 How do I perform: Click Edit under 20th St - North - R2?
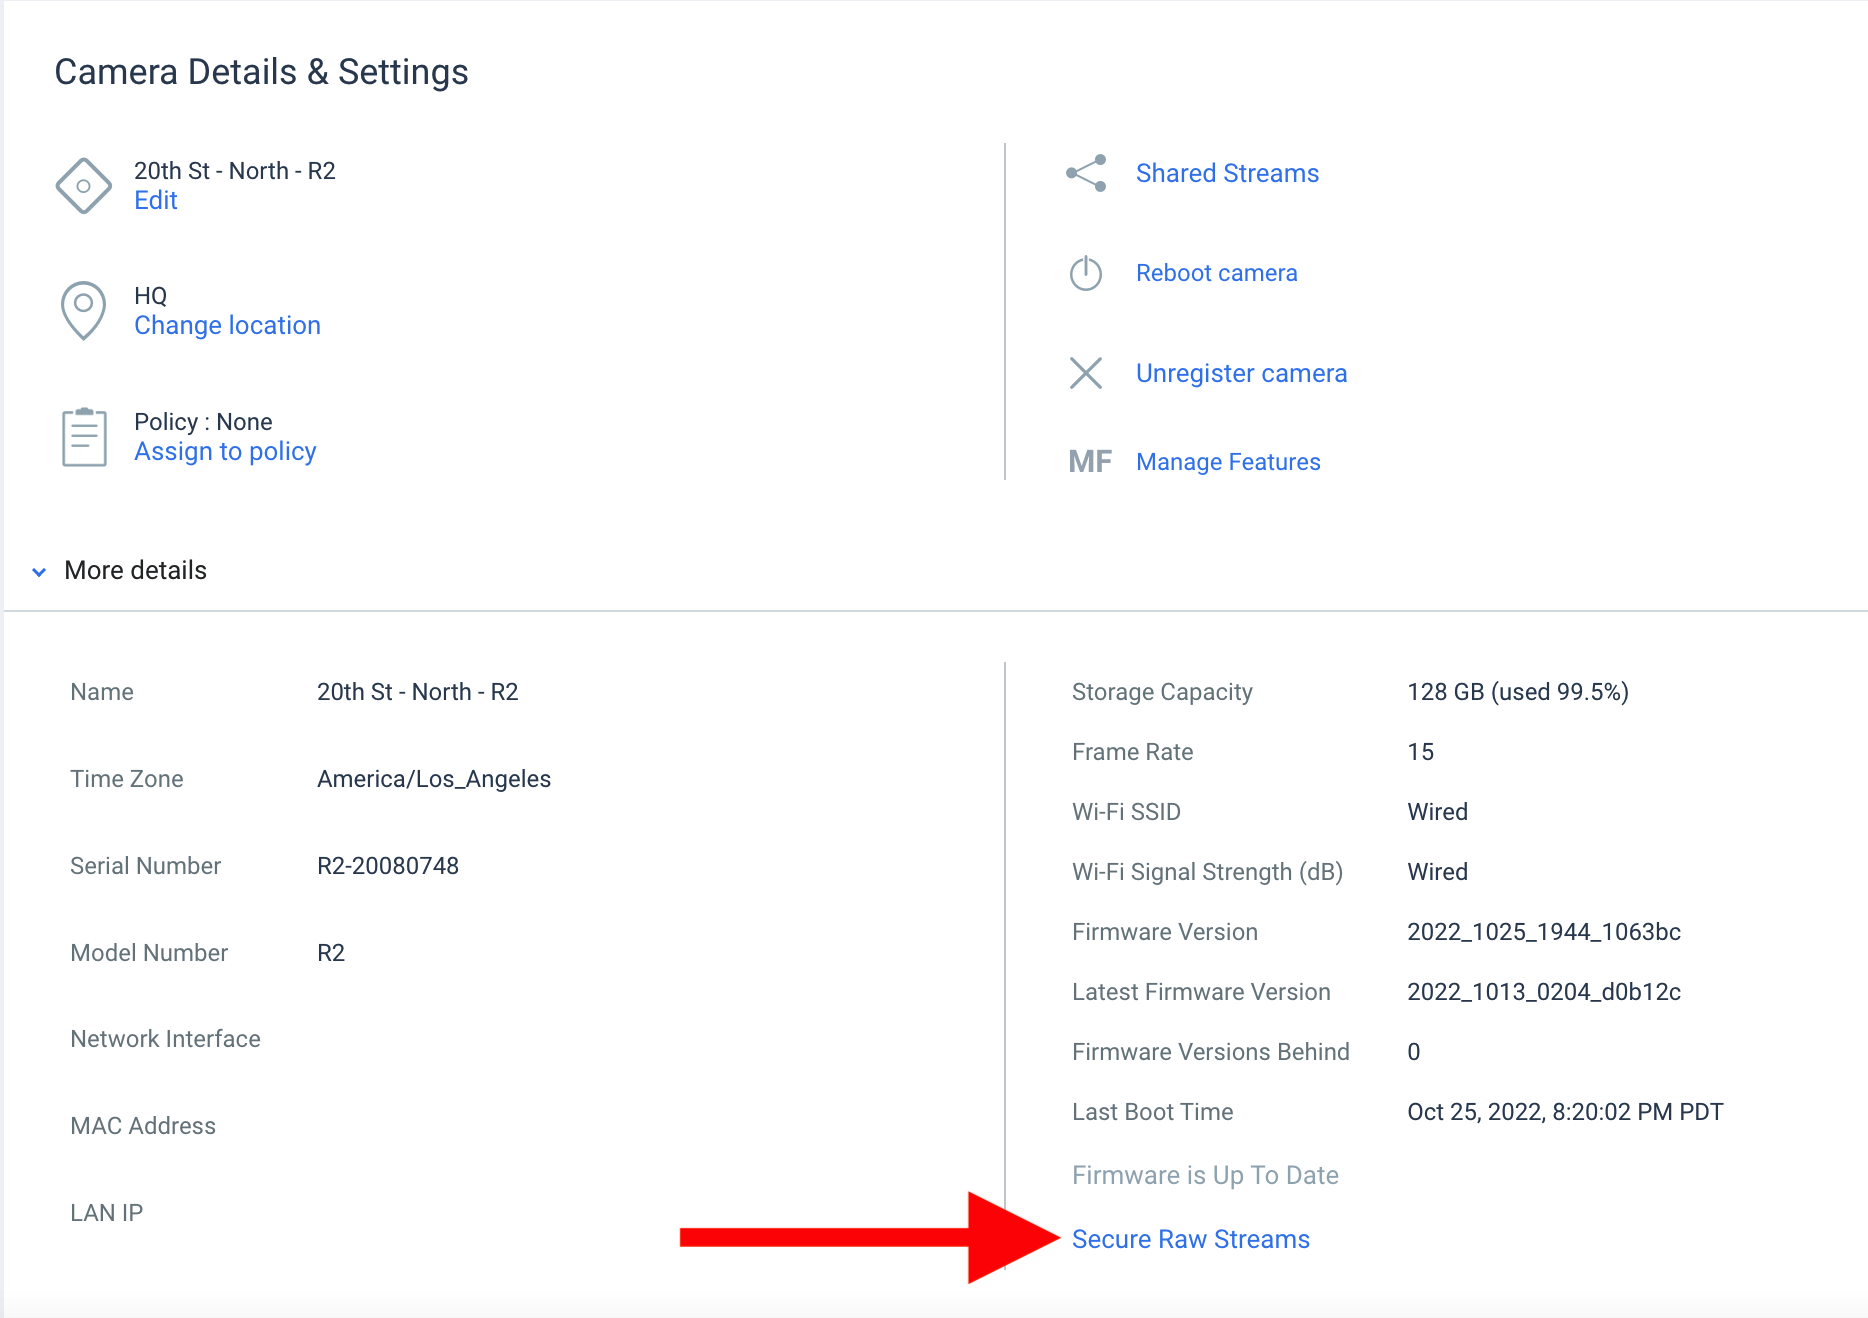point(155,200)
